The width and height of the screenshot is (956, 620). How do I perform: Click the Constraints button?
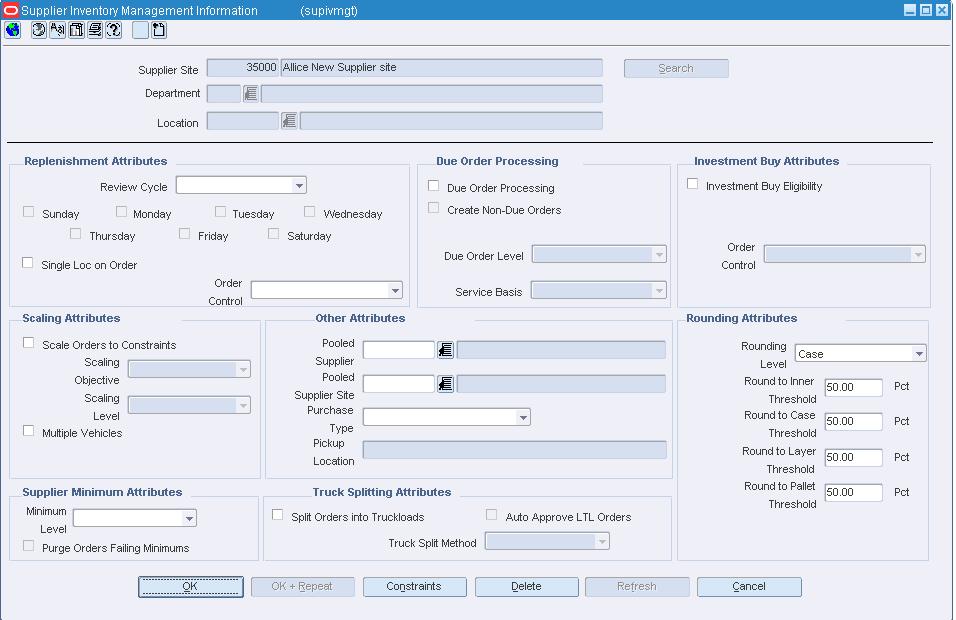point(415,586)
